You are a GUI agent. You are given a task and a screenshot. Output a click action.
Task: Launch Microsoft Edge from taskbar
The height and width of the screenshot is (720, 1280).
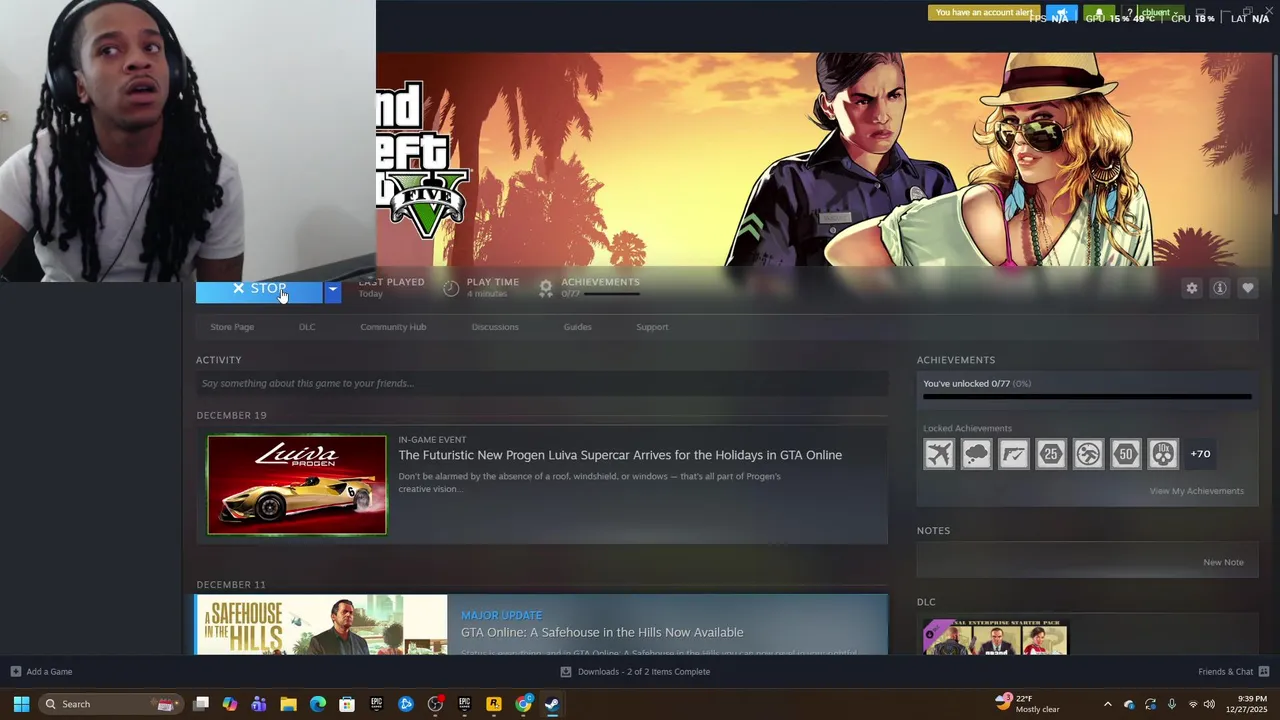[318, 704]
